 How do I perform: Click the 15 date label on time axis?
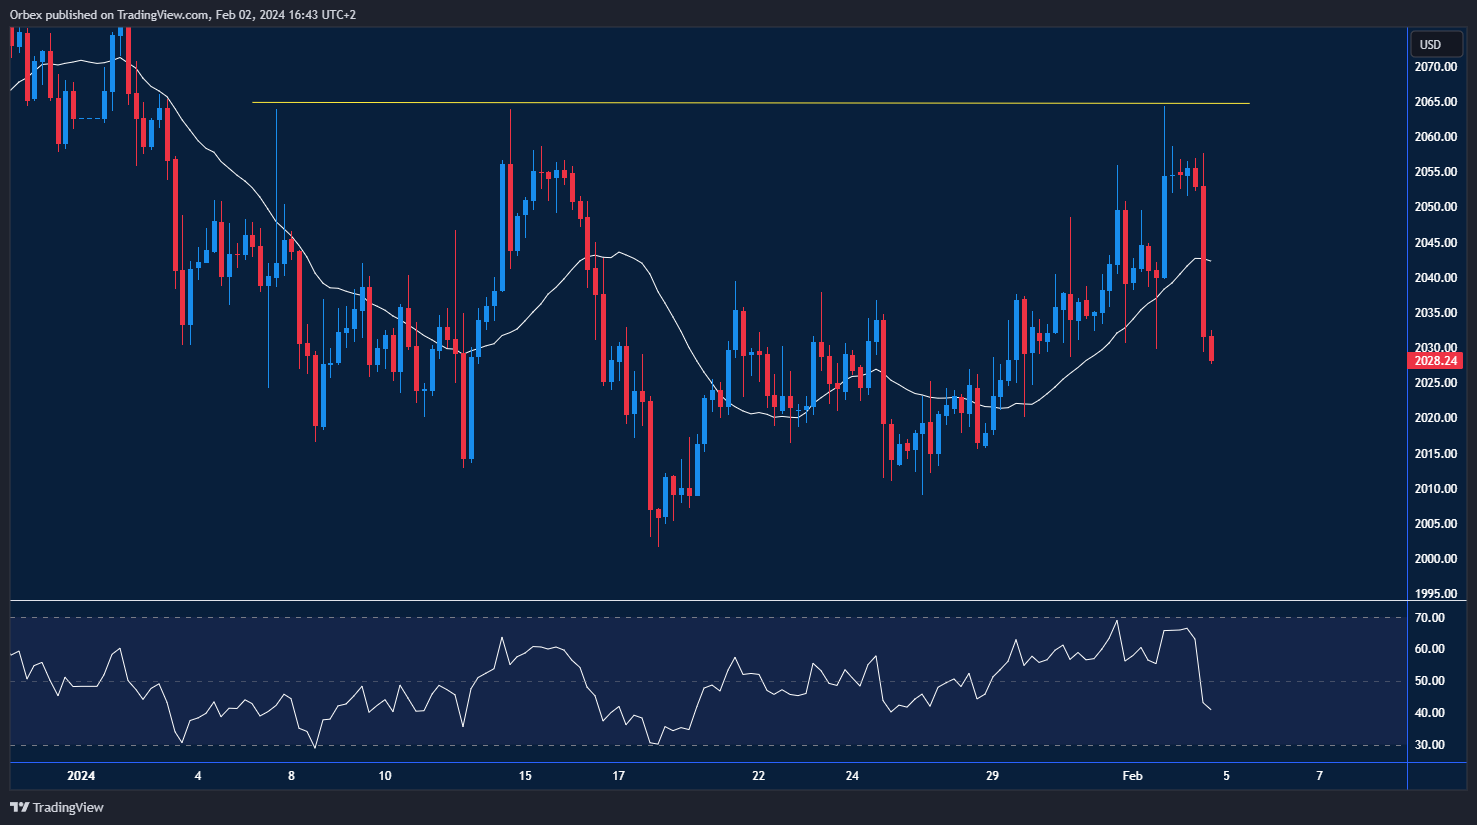coord(525,776)
